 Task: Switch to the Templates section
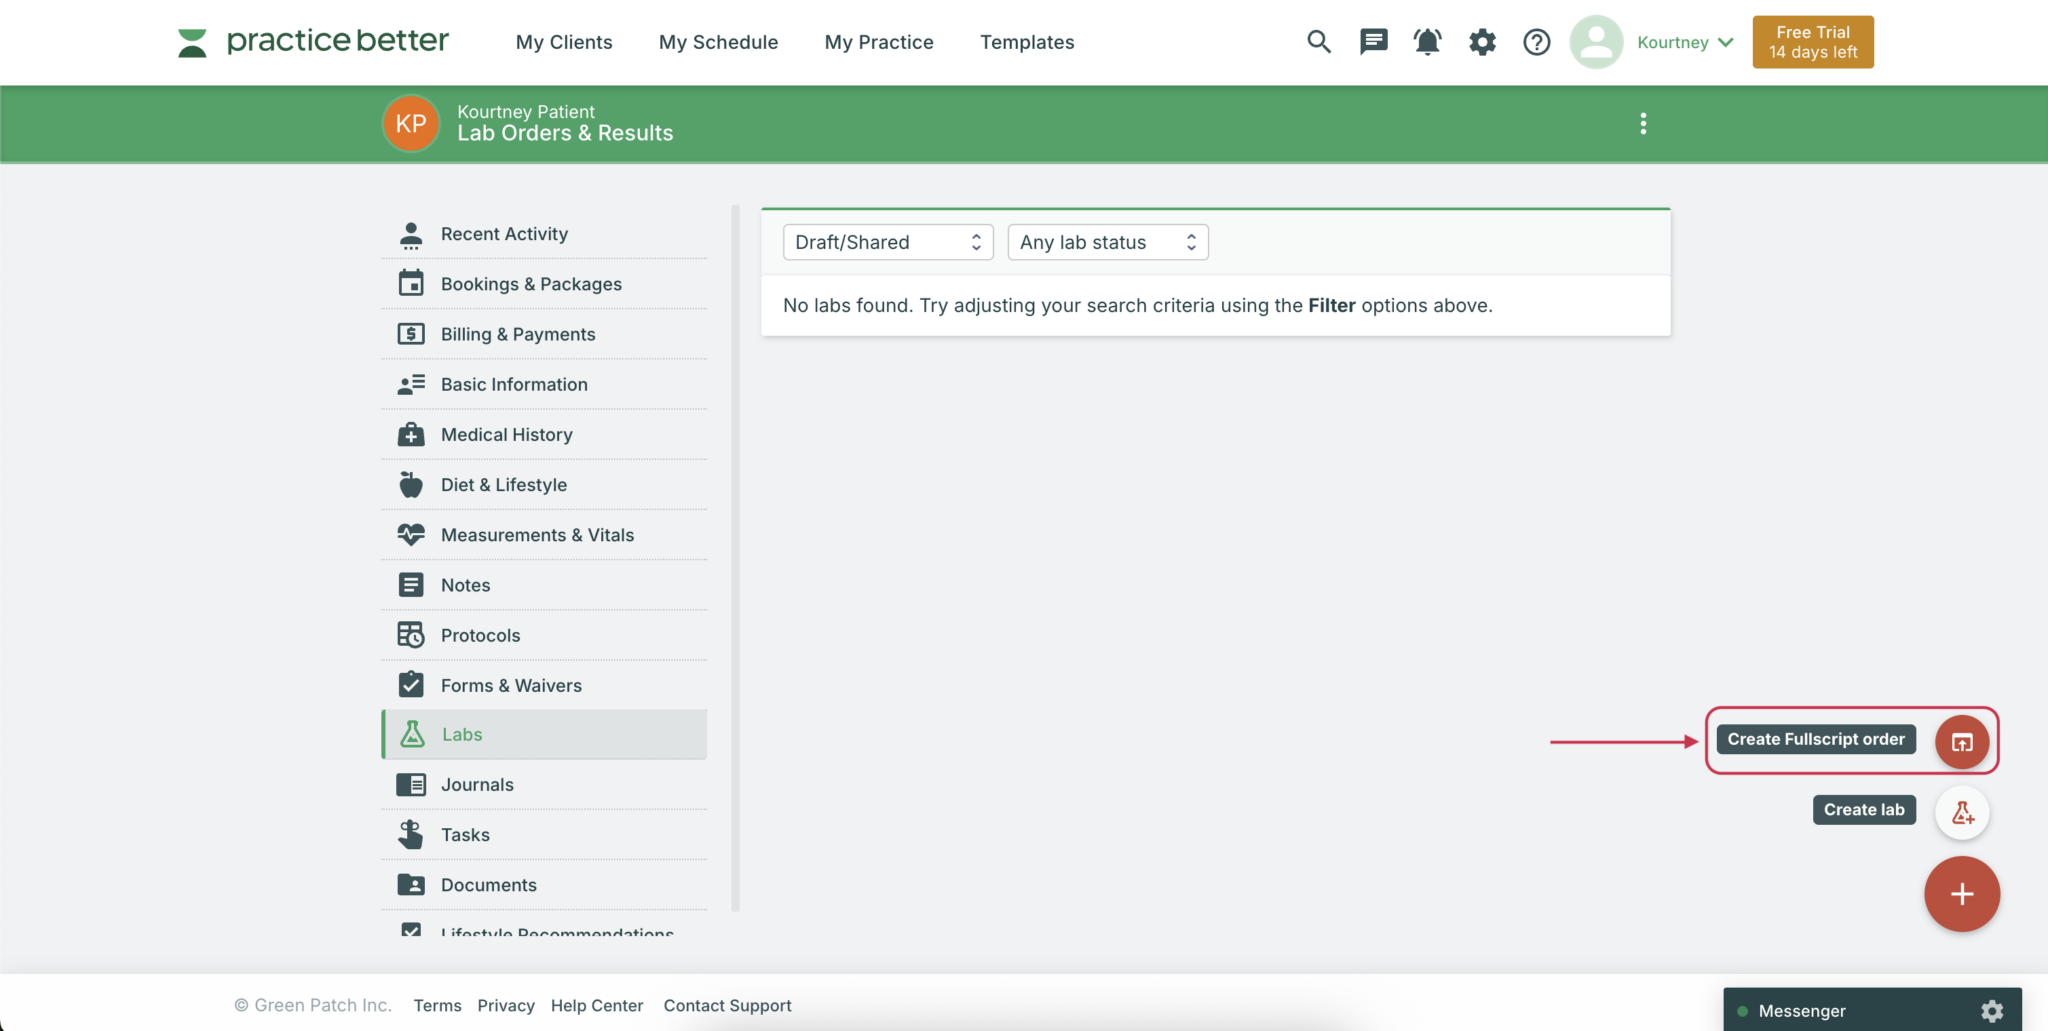tap(1026, 42)
